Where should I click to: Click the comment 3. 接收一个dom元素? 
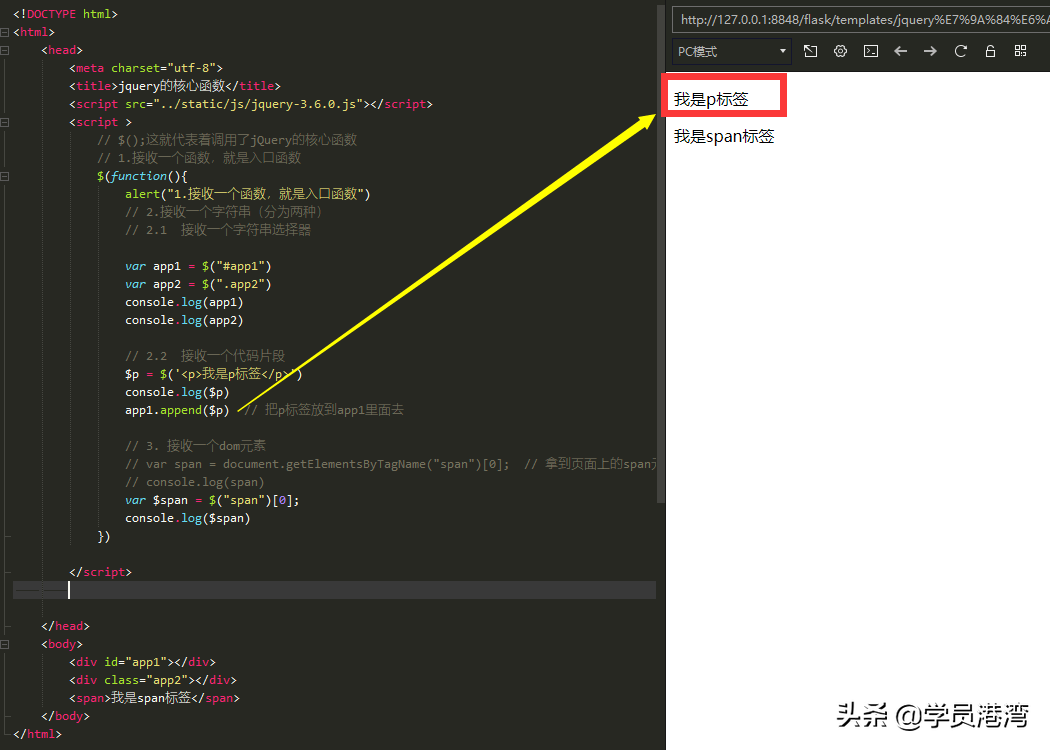click(x=196, y=446)
